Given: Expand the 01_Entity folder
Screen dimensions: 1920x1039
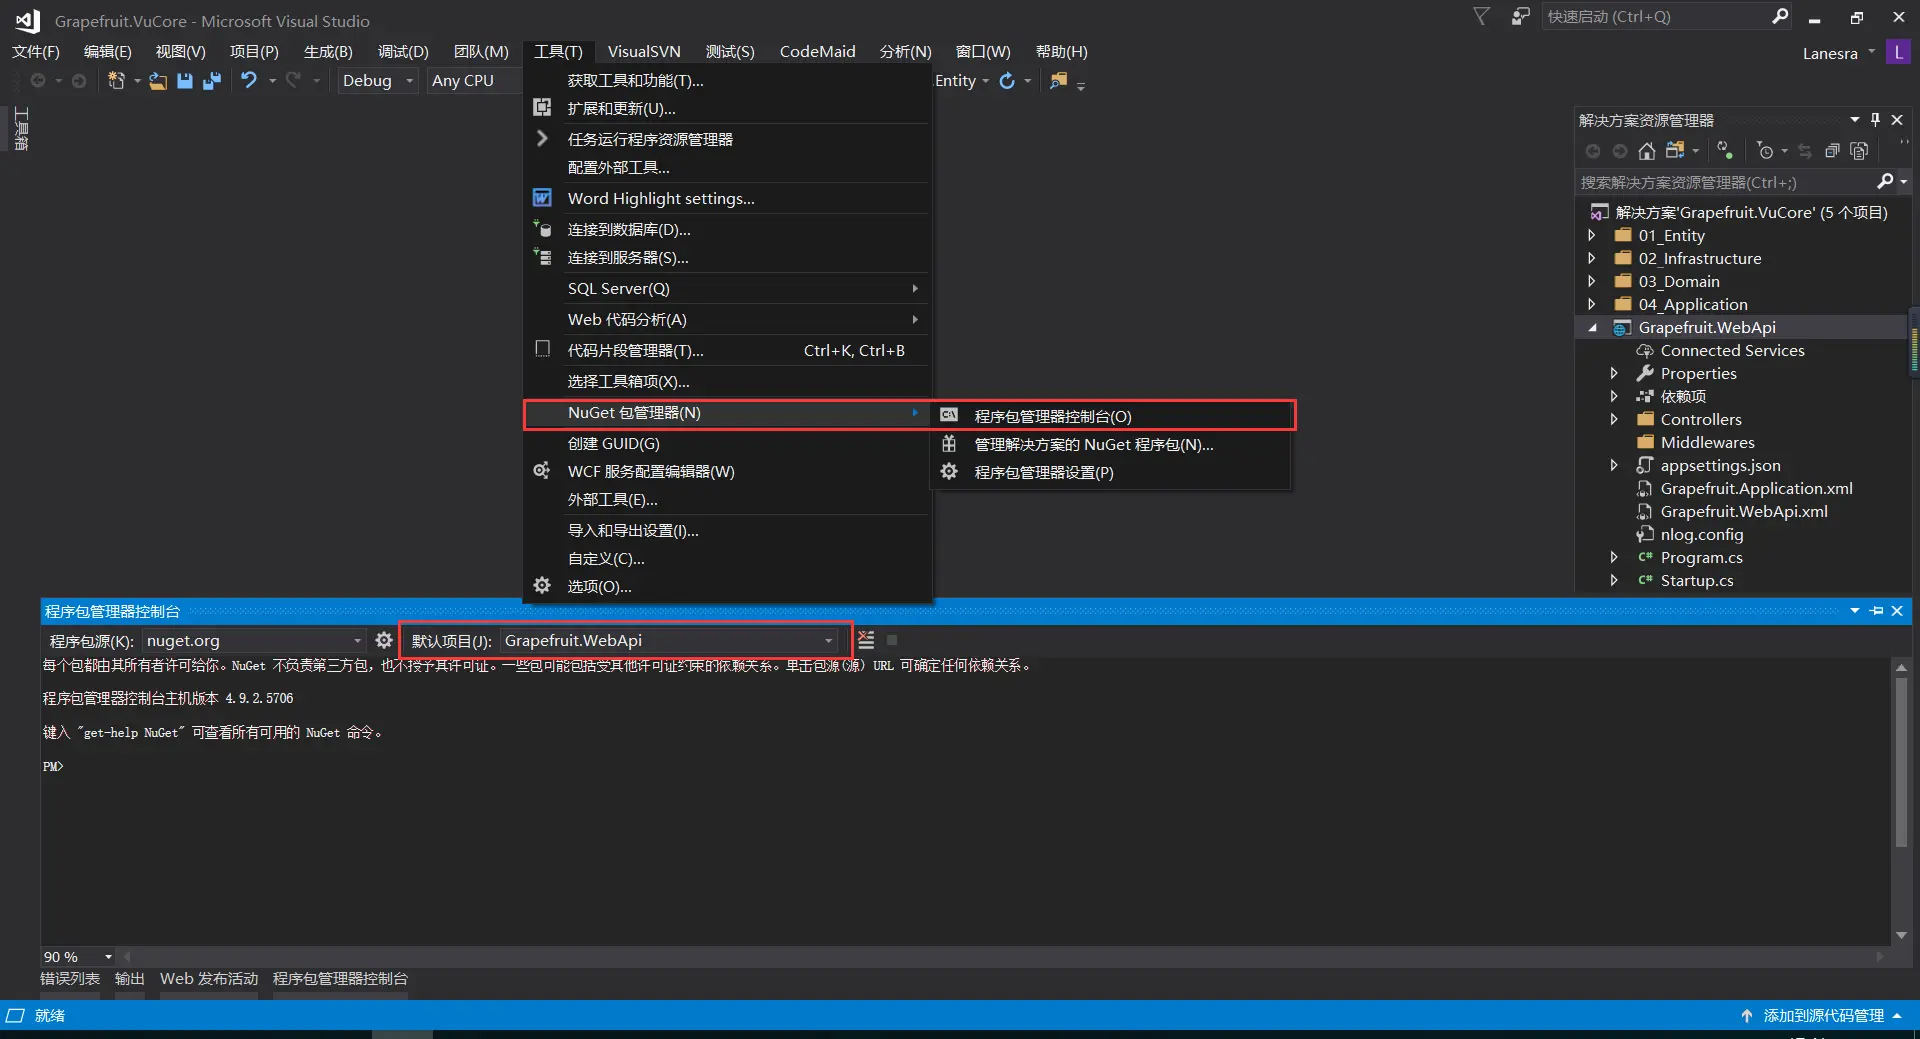Looking at the screenshot, I should [x=1592, y=236].
